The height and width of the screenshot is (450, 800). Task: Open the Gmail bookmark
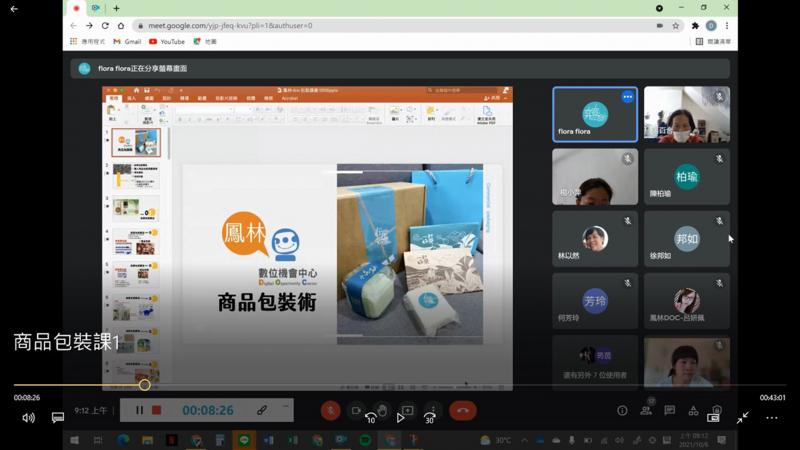click(x=128, y=41)
